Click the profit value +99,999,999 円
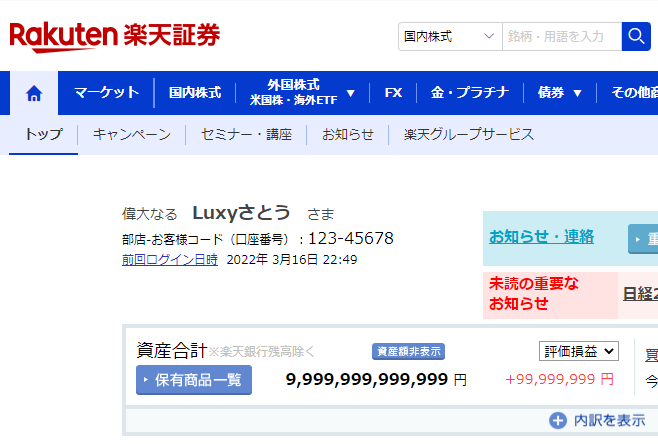Image resolution: width=658 pixels, height=444 pixels. coord(560,379)
